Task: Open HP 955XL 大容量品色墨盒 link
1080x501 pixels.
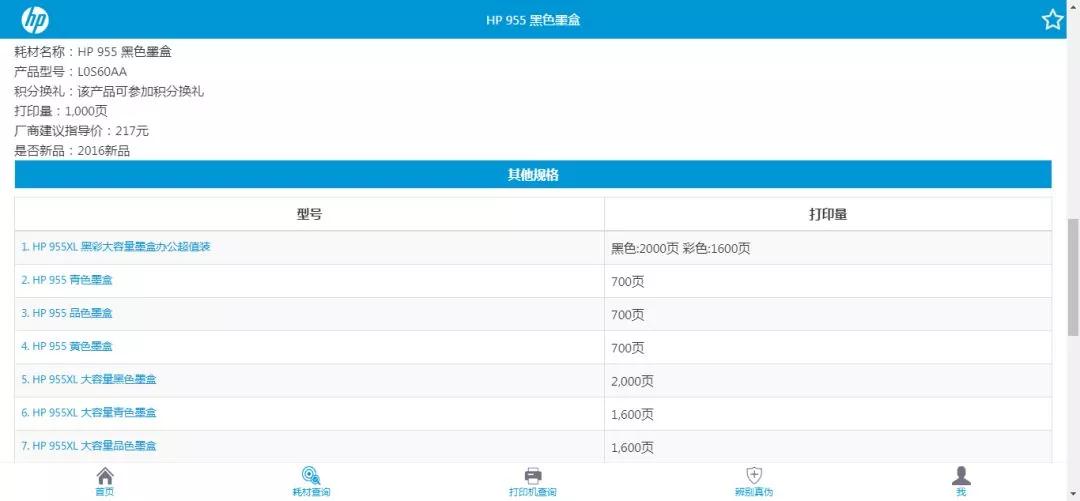Action: 89,445
